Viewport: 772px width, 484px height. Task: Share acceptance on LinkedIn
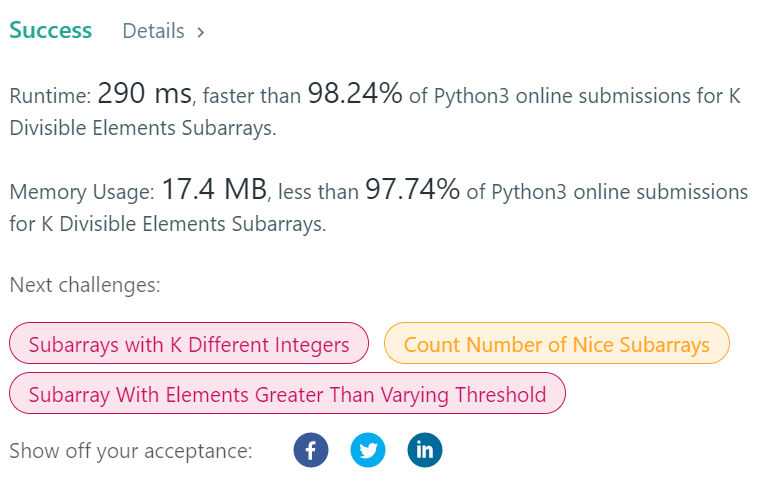[425, 450]
